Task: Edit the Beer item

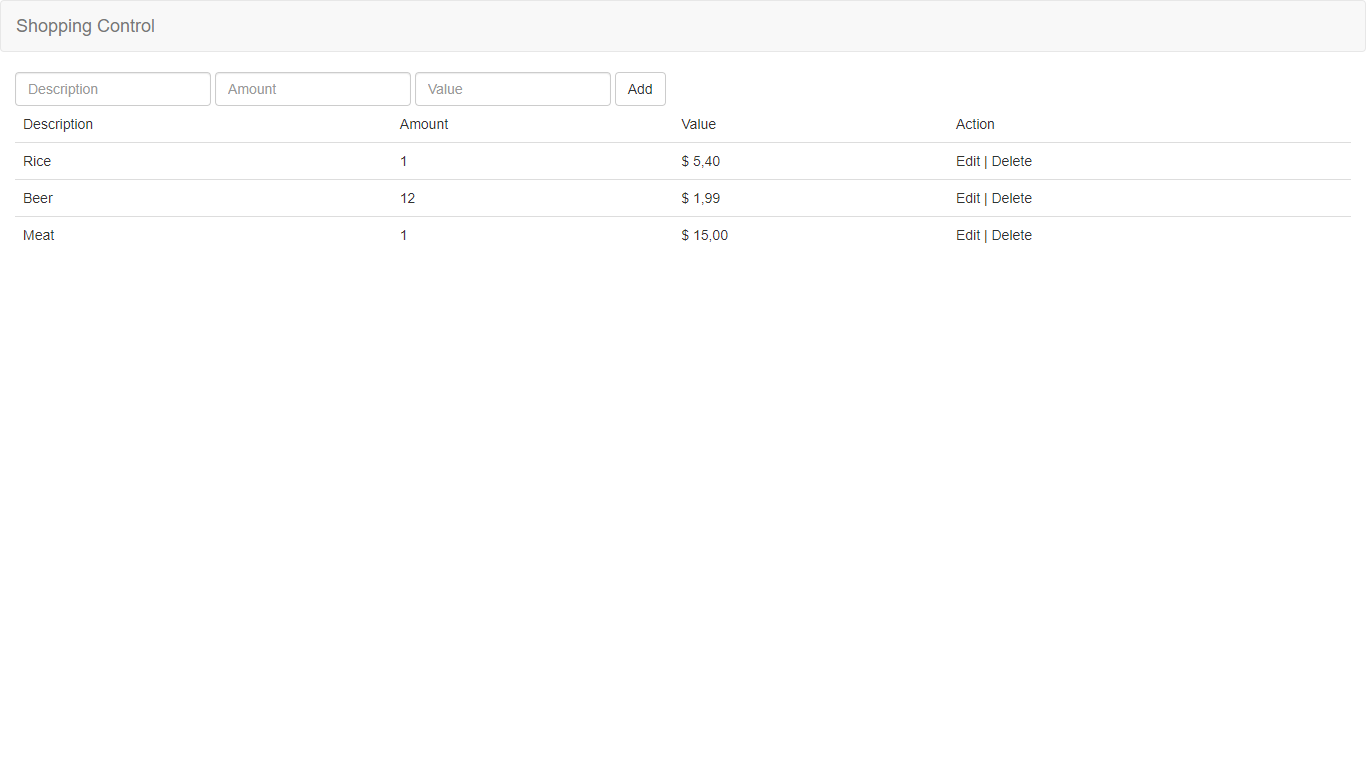Action: click(x=968, y=198)
